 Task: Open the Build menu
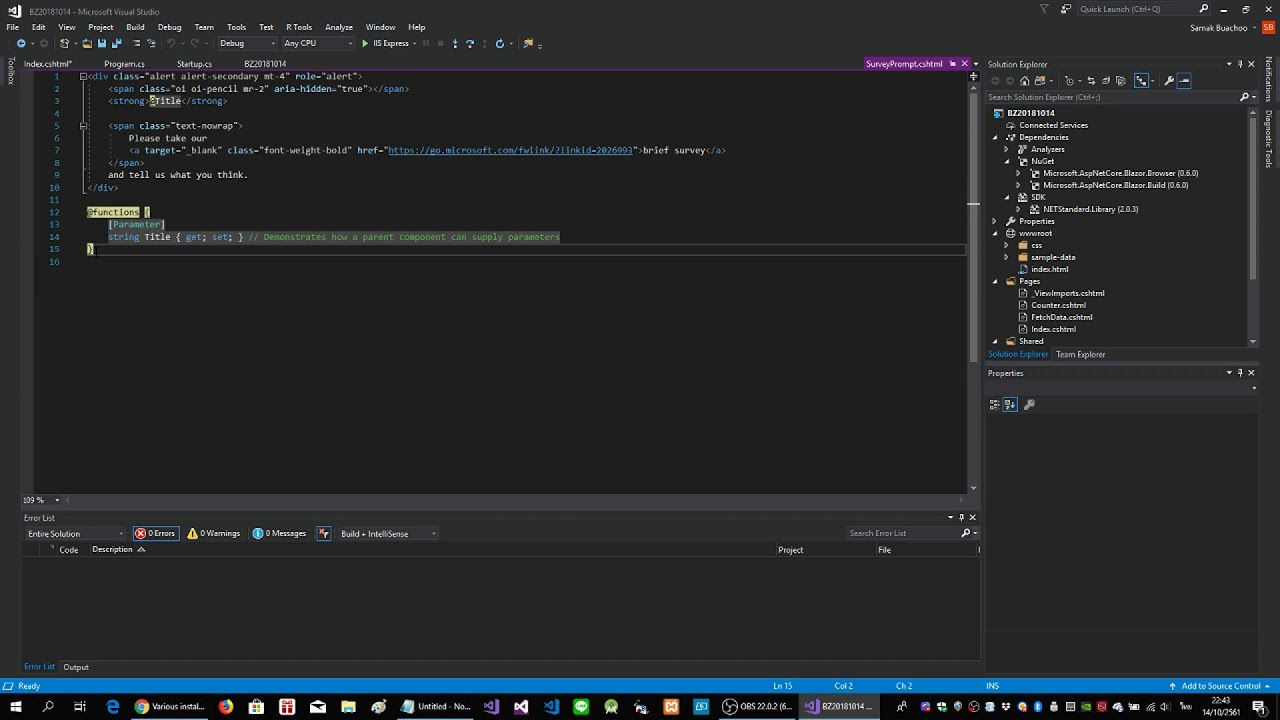pos(135,27)
